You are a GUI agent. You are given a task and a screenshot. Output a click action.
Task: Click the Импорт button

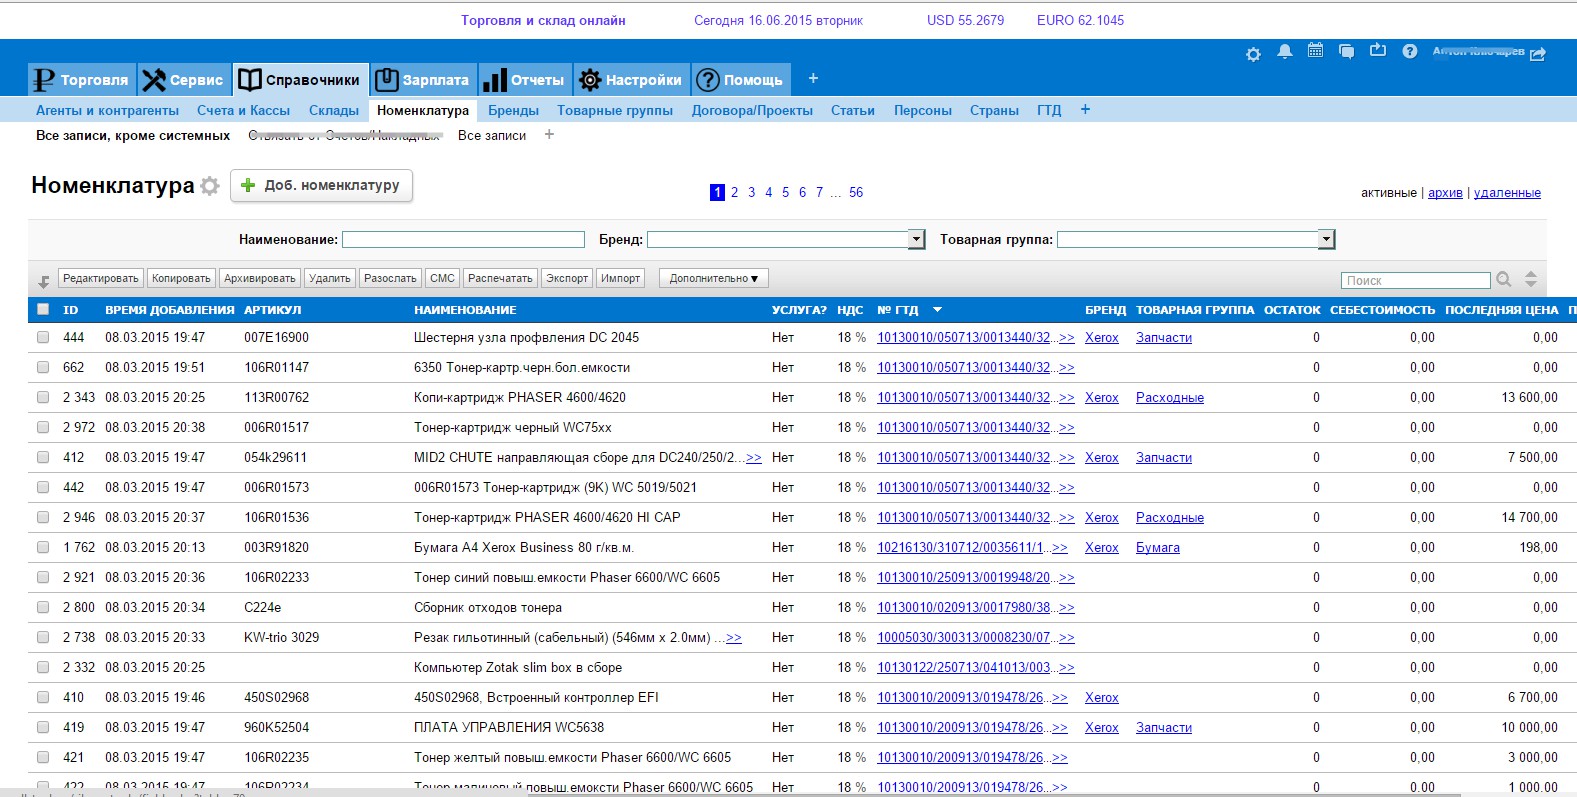(621, 278)
